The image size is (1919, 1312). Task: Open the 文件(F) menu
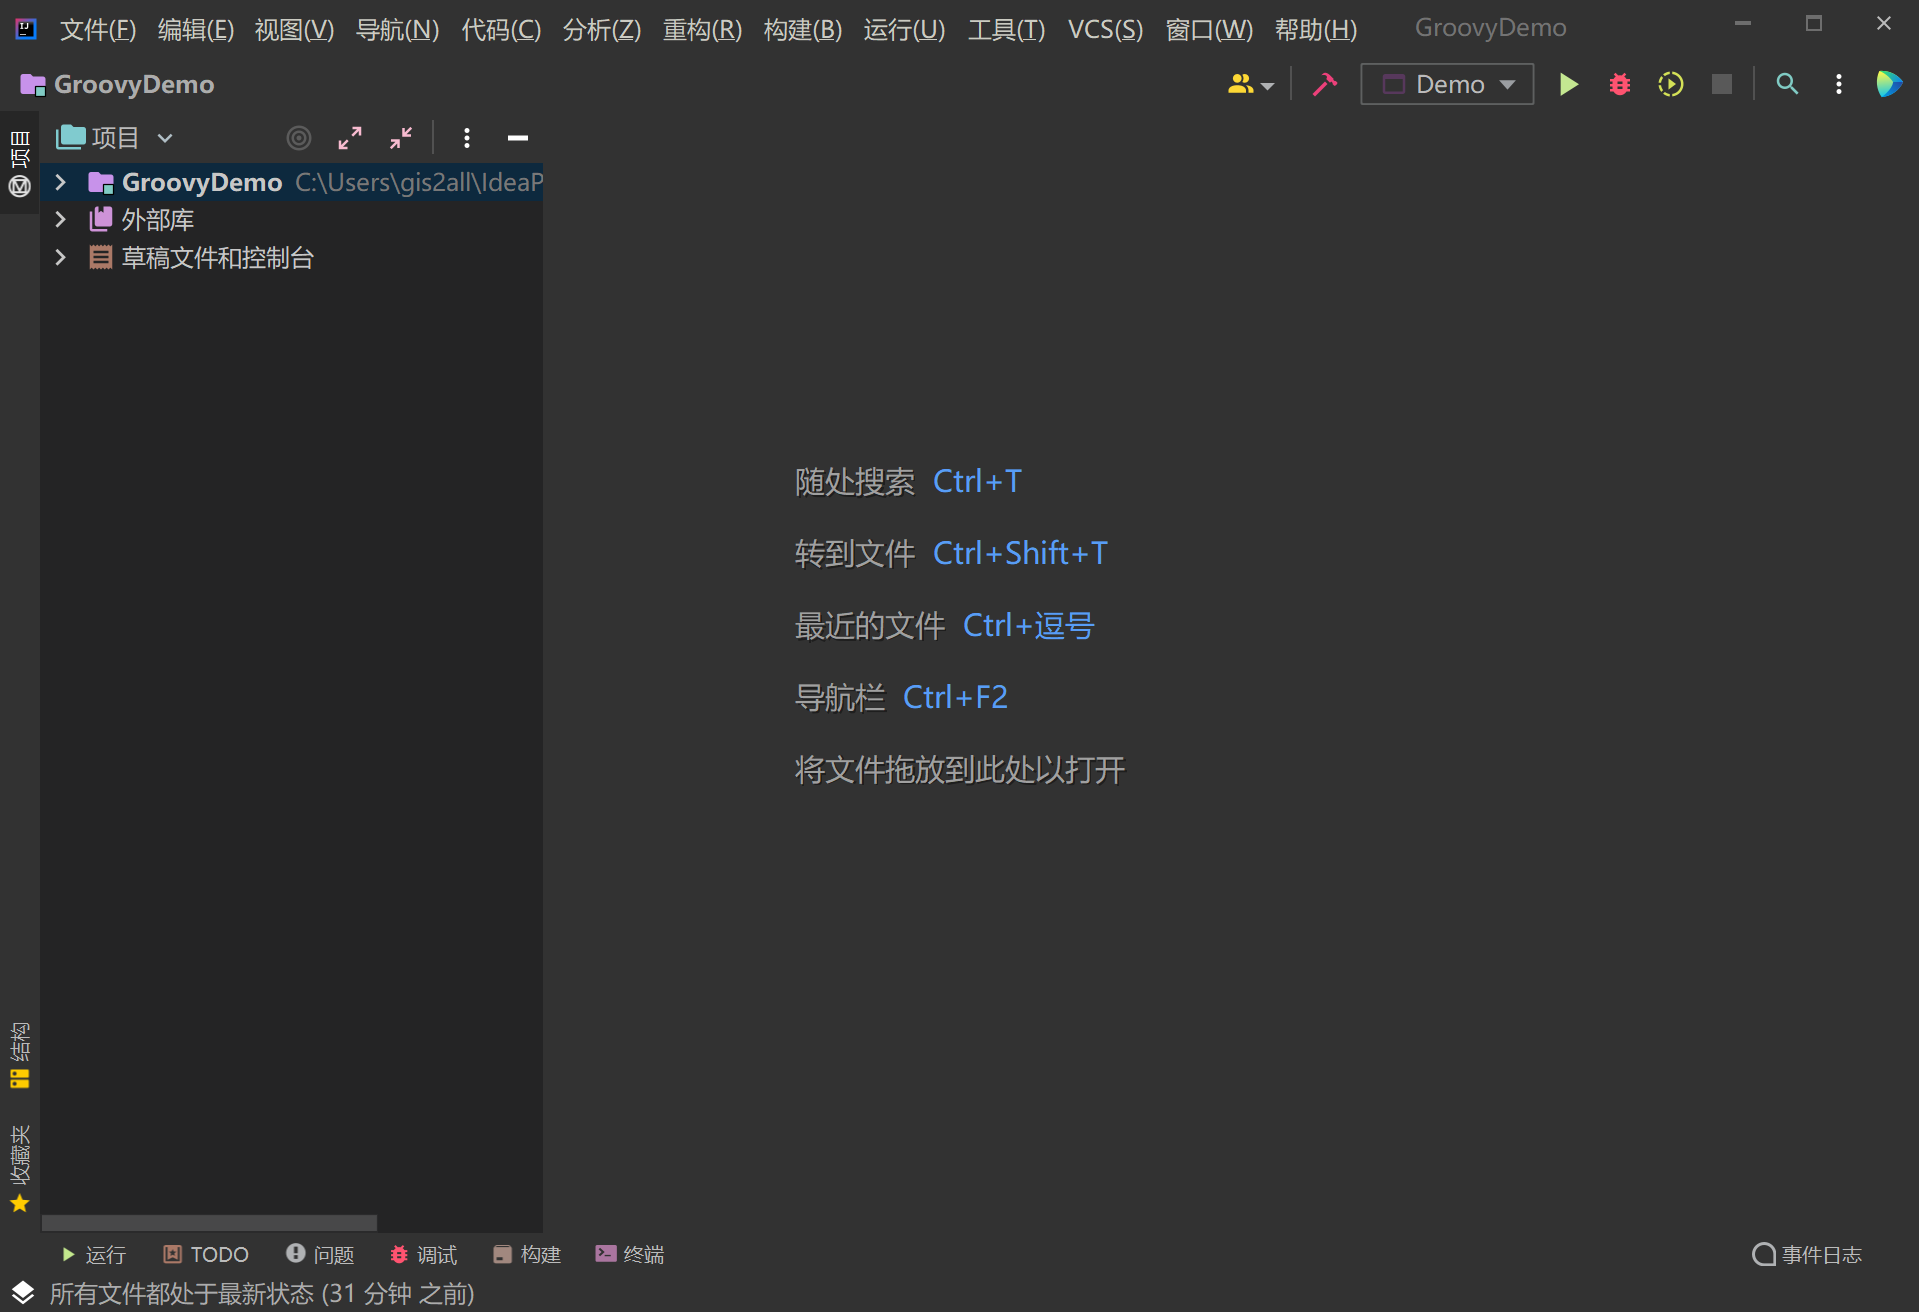coord(98,29)
